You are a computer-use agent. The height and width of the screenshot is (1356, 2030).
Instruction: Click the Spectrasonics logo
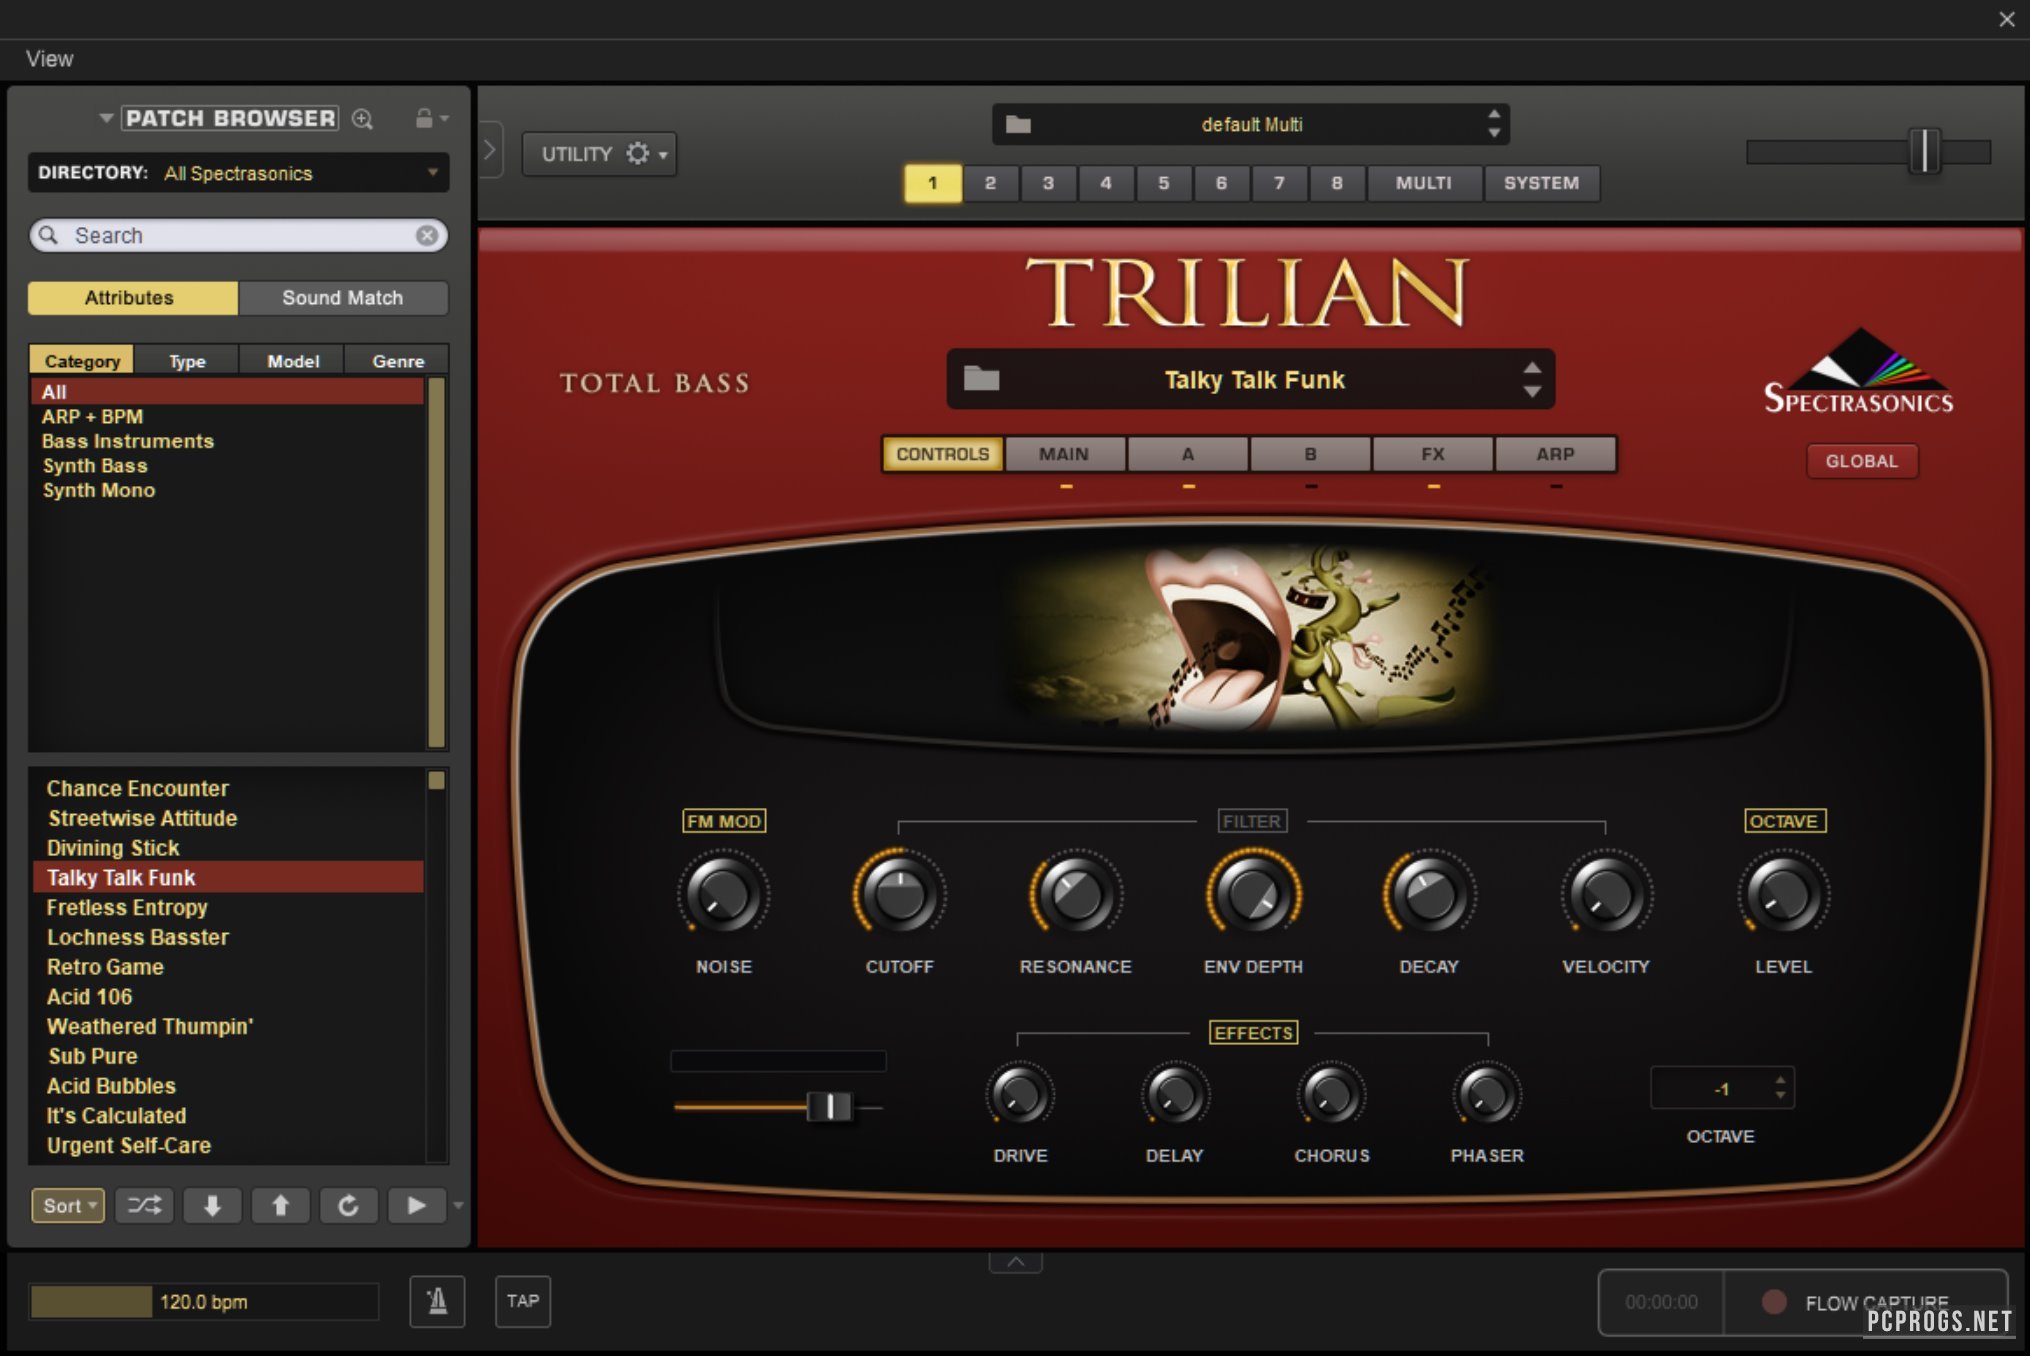1858,372
